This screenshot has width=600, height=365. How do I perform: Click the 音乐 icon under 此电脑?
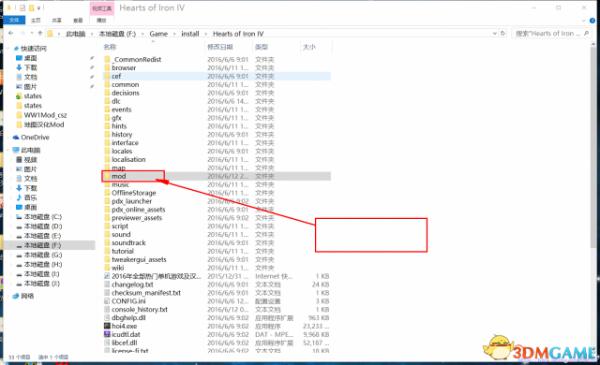point(19,197)
